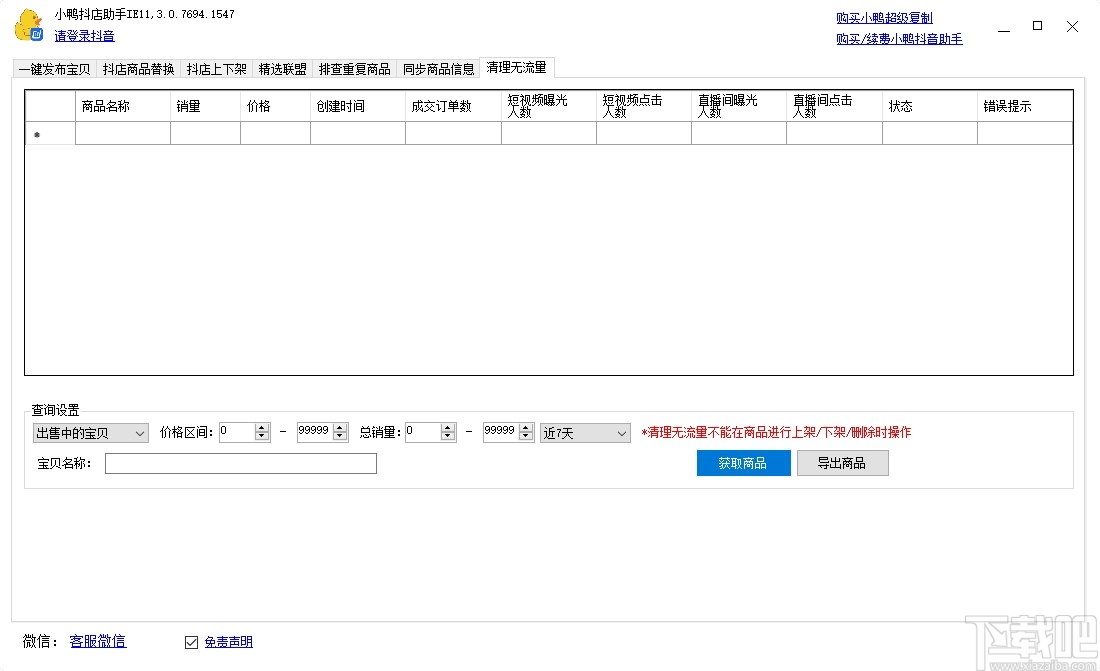Open 购买小鸭超级复制 link
Screen dimensions: 1100x671
(x=884, y=18)
